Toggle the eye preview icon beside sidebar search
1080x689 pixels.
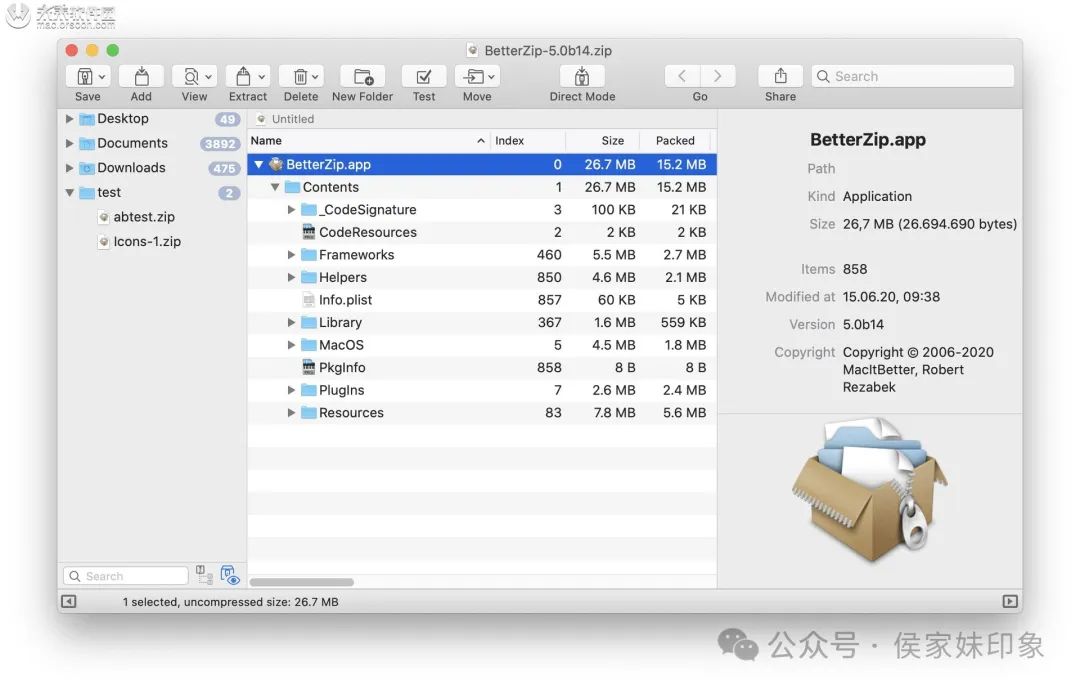229,575
